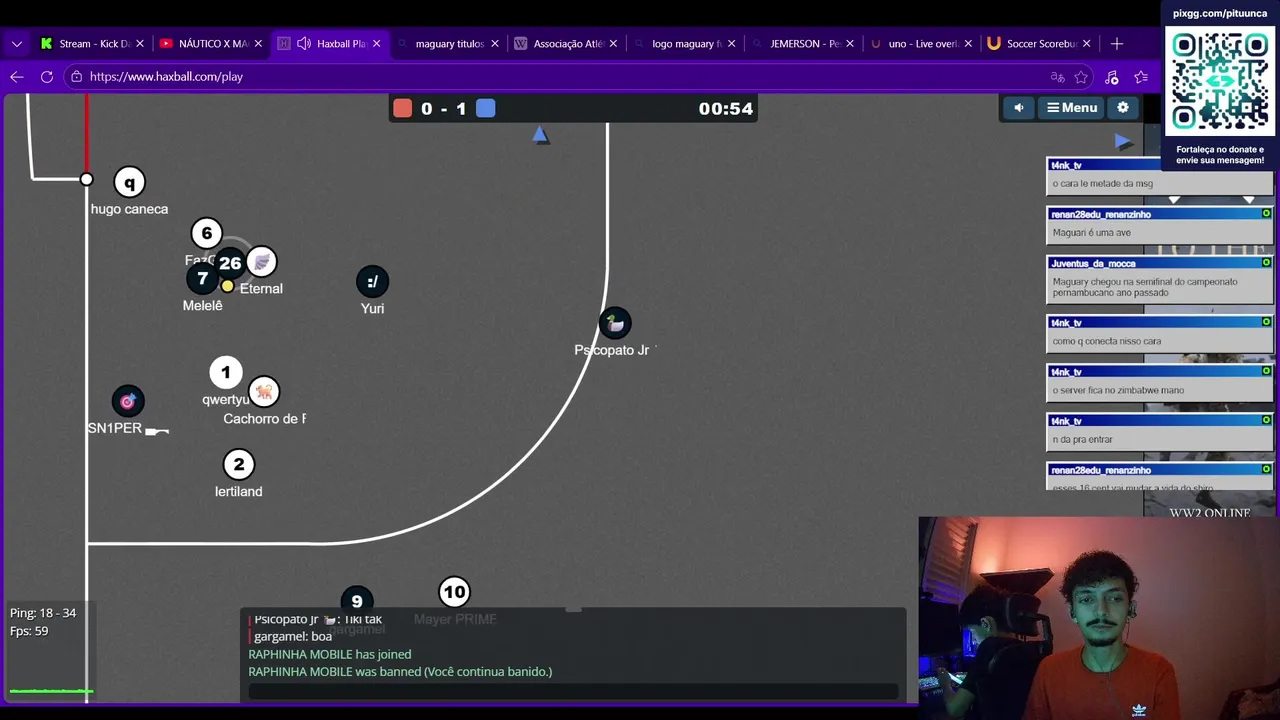The width and height of the screenshot is (1280, 720).
Task: Close the Soccer Scoreboard tab
Action: (x=1087, y=44)
